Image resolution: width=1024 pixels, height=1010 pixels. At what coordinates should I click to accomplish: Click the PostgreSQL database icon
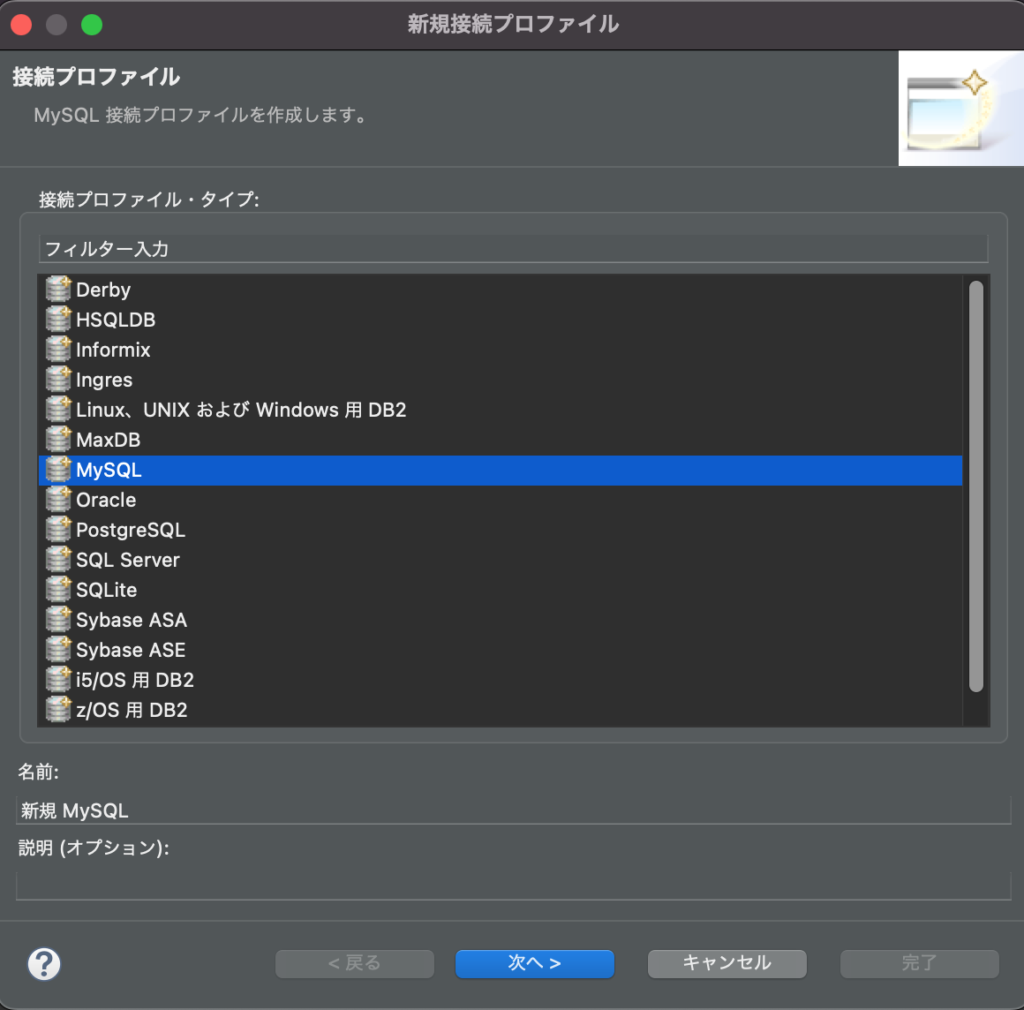(58, 529)
